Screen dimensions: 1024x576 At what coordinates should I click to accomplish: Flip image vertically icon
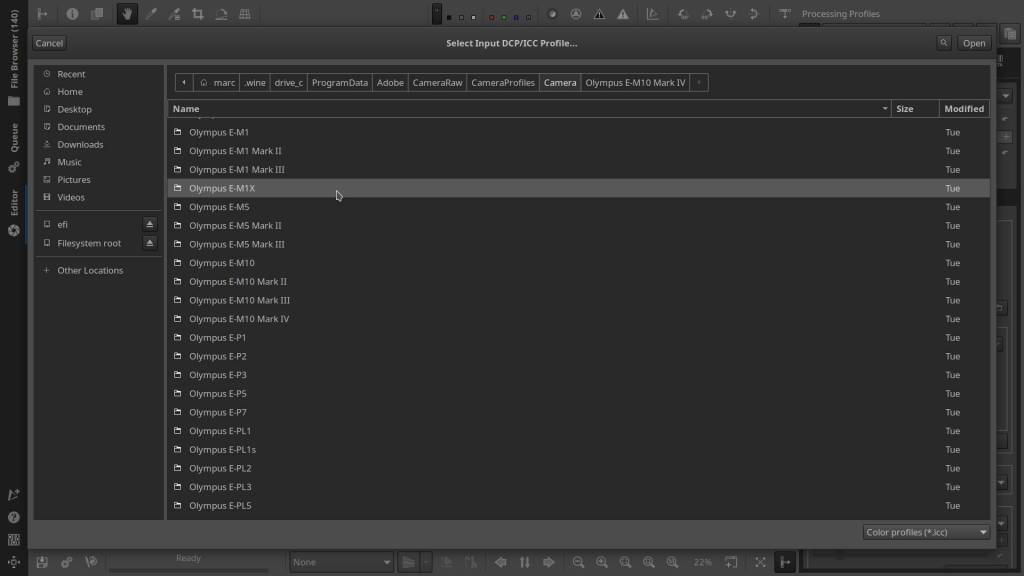(754, 14)
